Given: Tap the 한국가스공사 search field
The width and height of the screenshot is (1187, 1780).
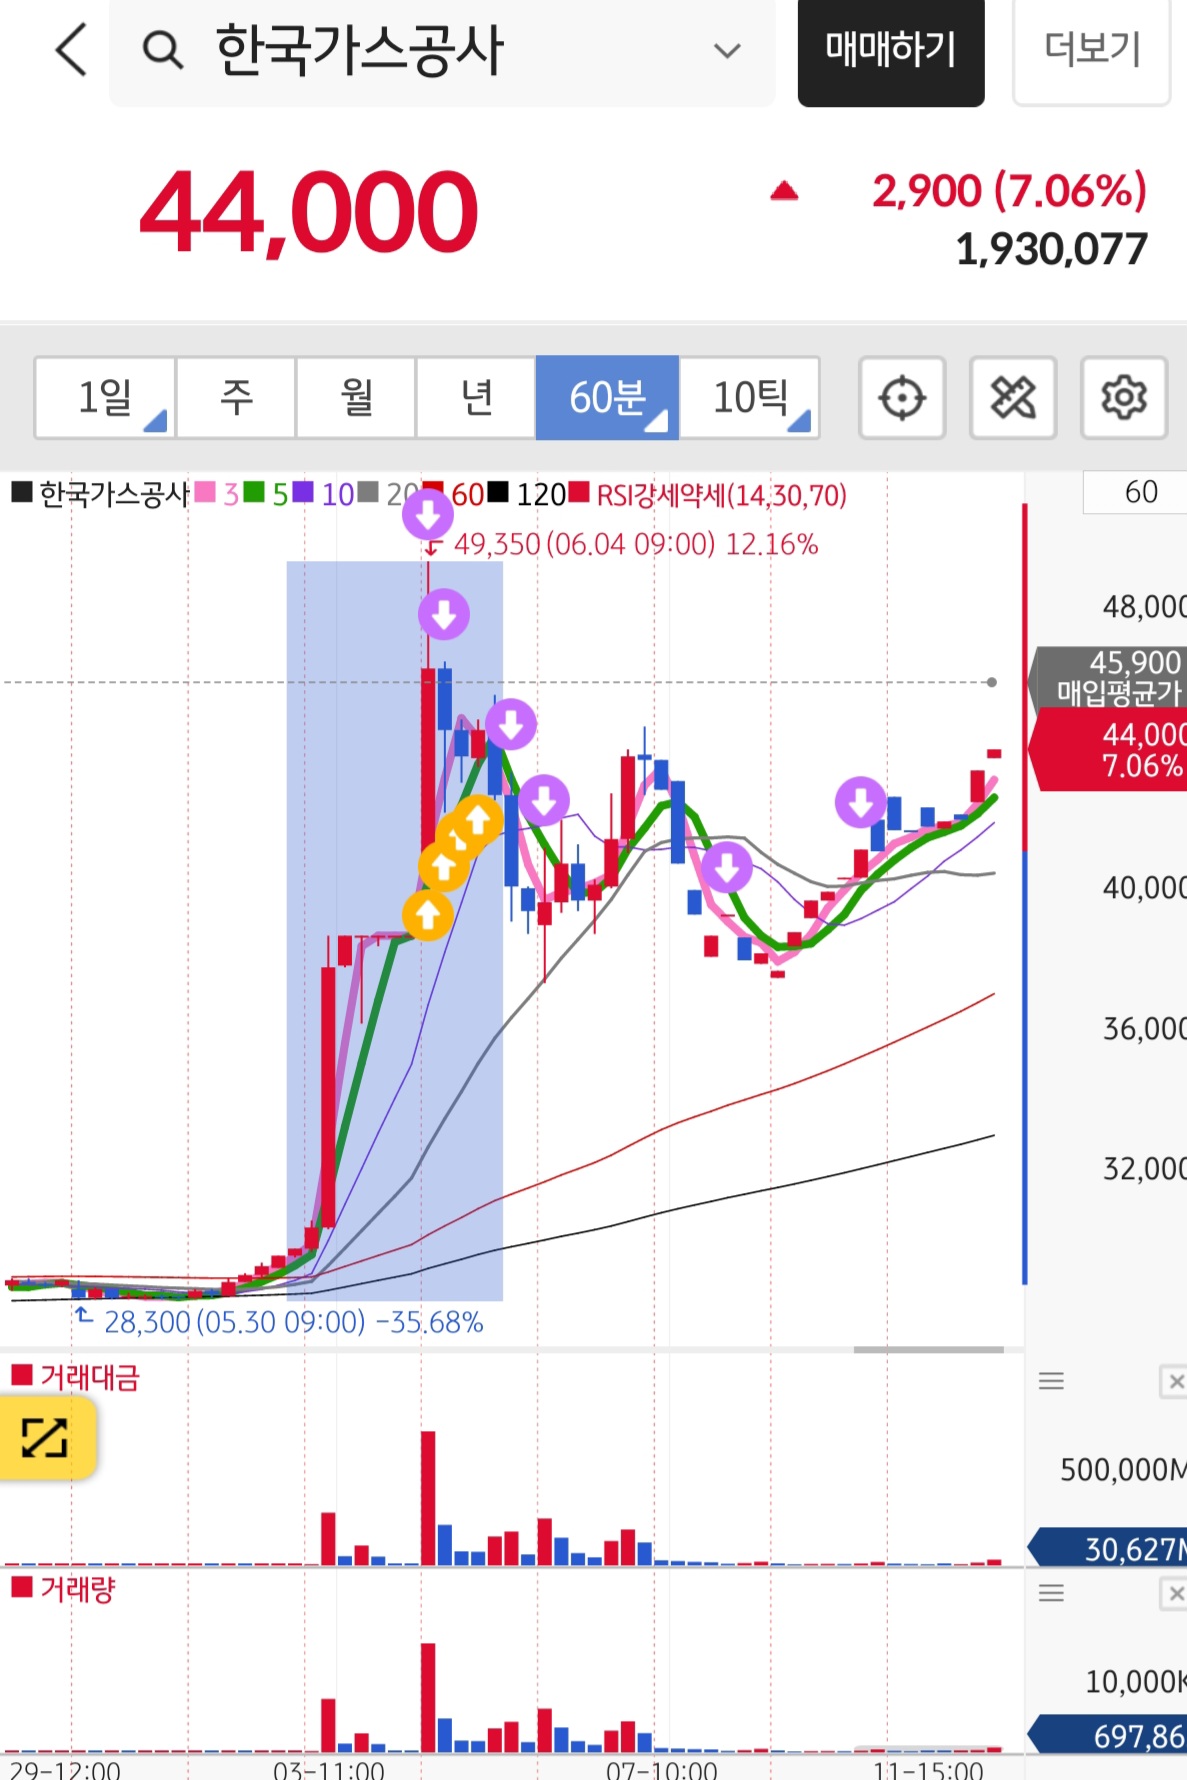Looking at the screenshot, I should pos(442,50).
